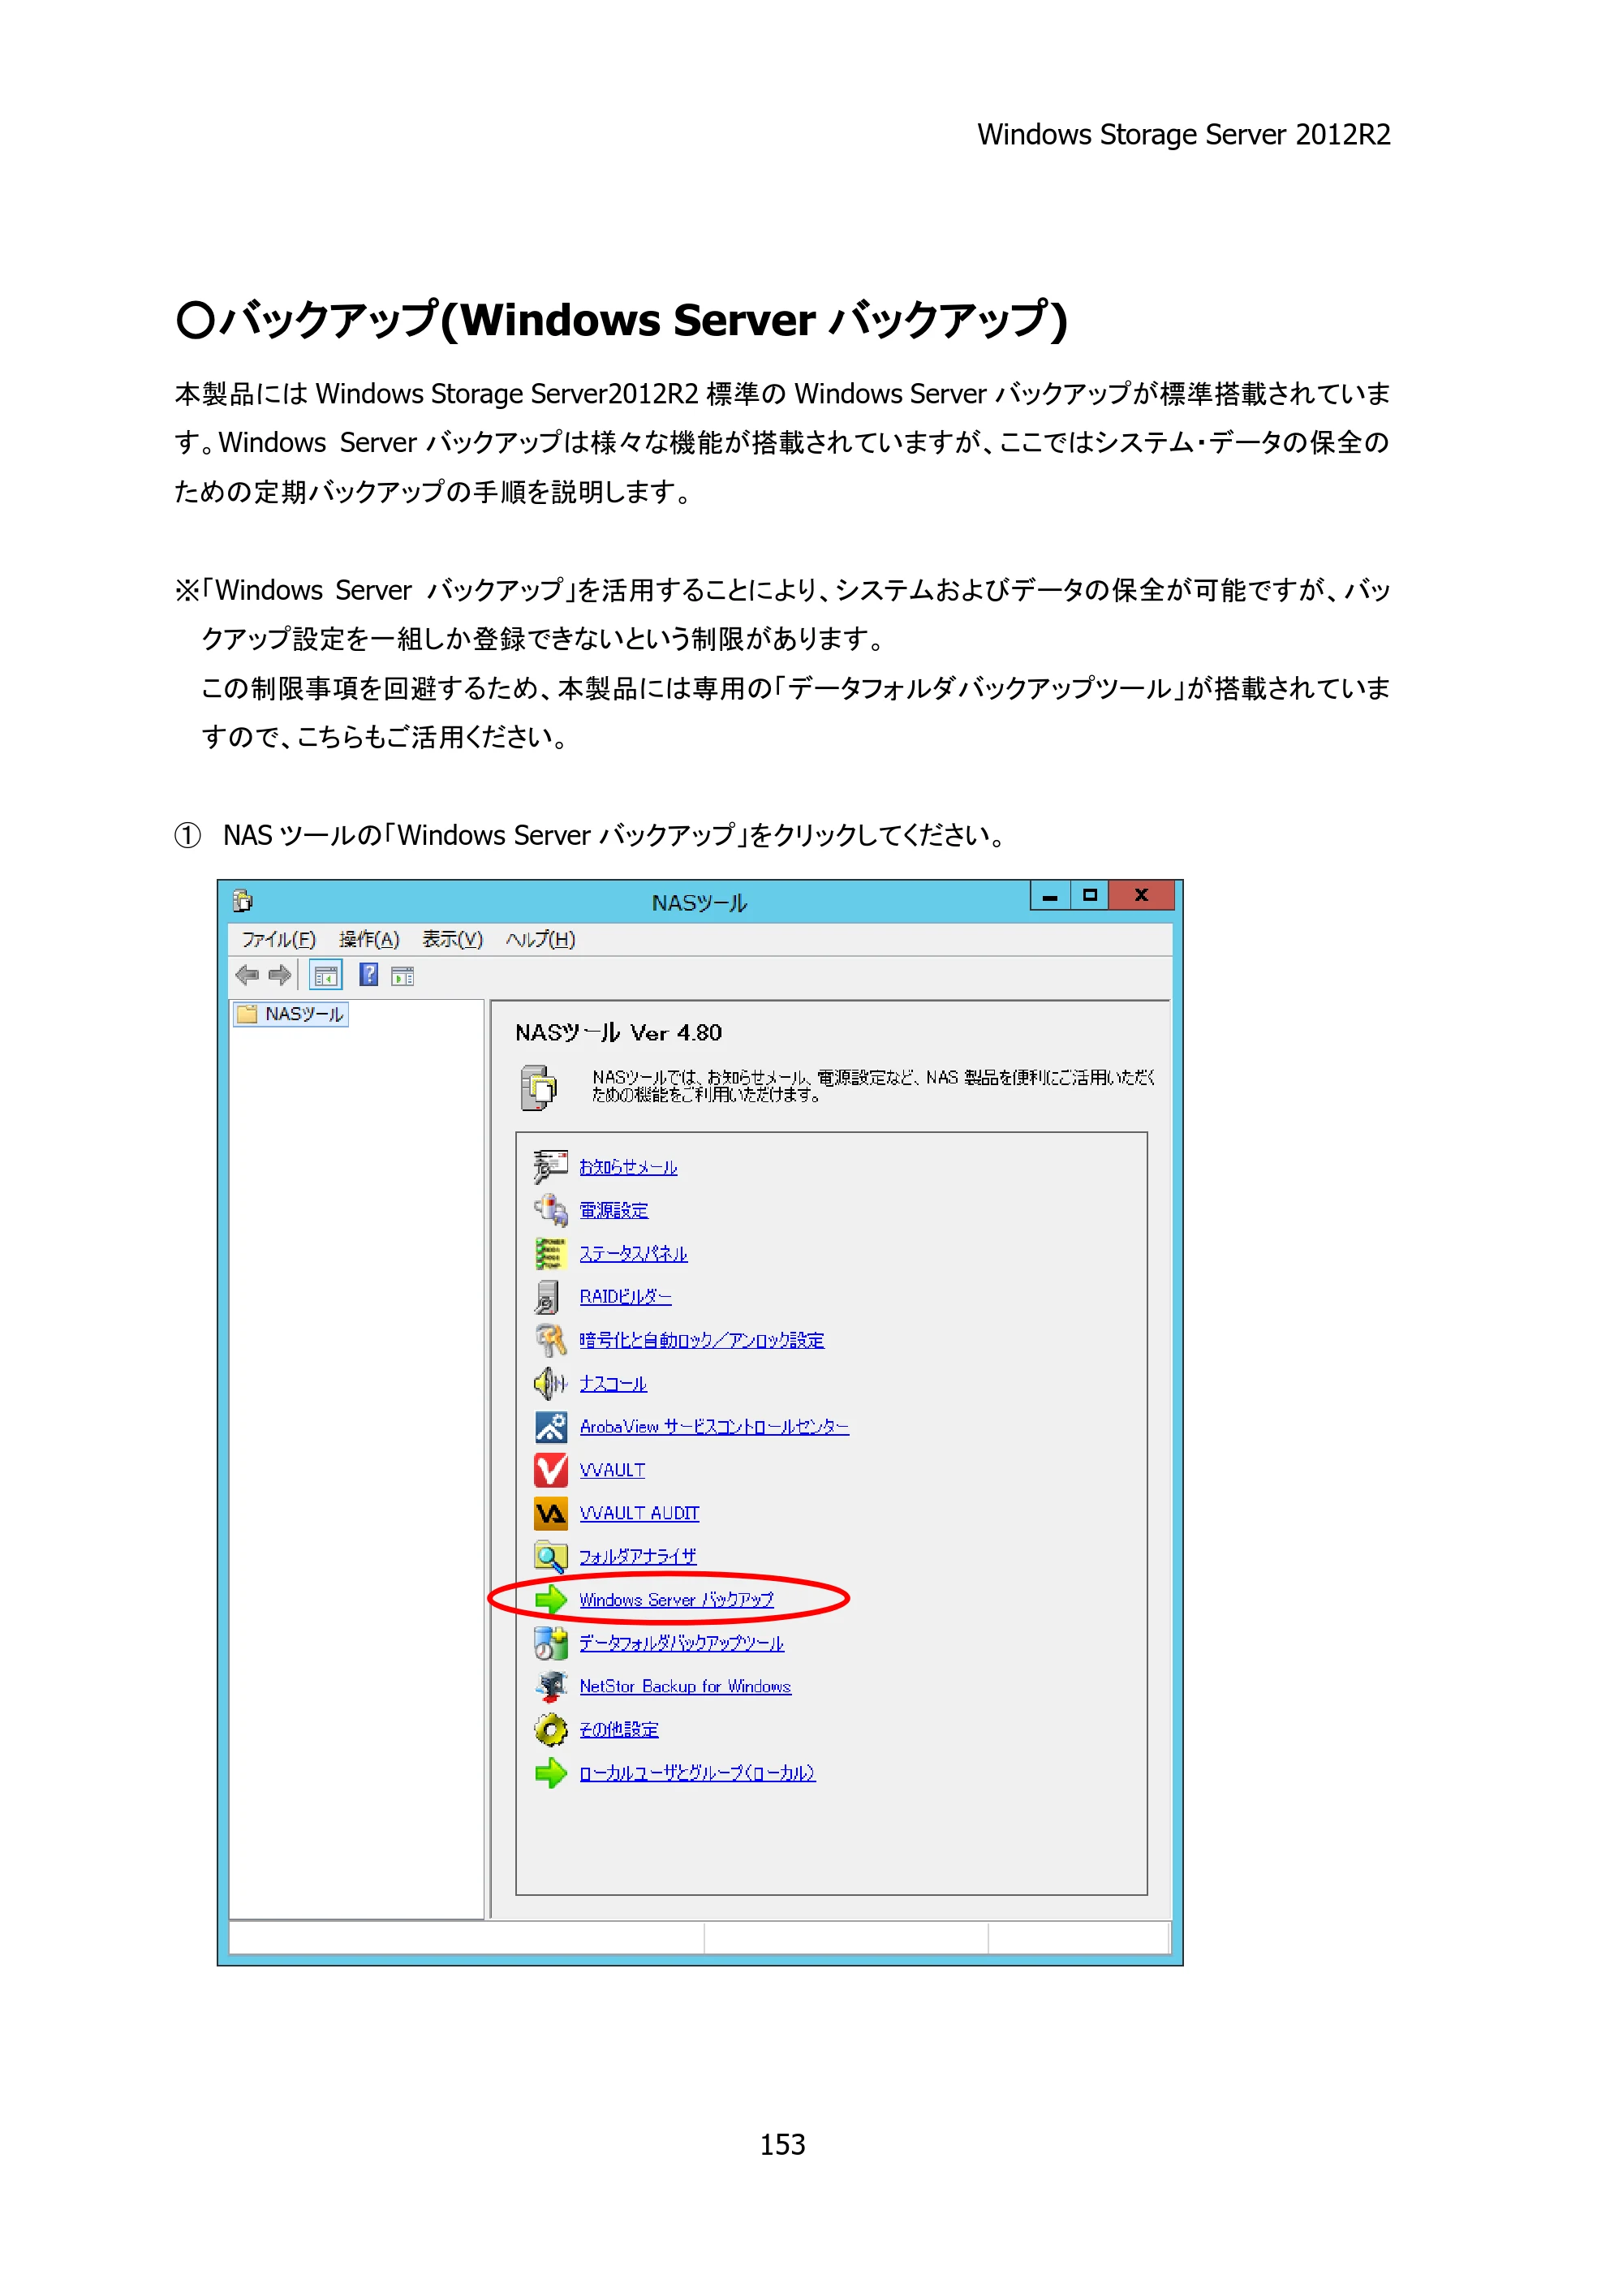
Task: Click the encryption keys icon
Action: 550,1339
